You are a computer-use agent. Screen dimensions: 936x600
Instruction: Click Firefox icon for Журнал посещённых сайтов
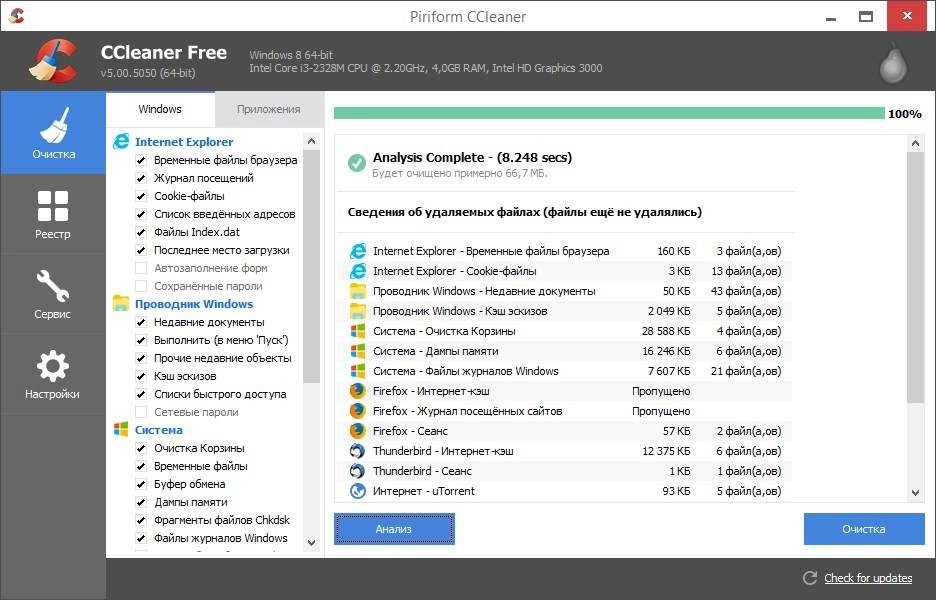point(358,411)
